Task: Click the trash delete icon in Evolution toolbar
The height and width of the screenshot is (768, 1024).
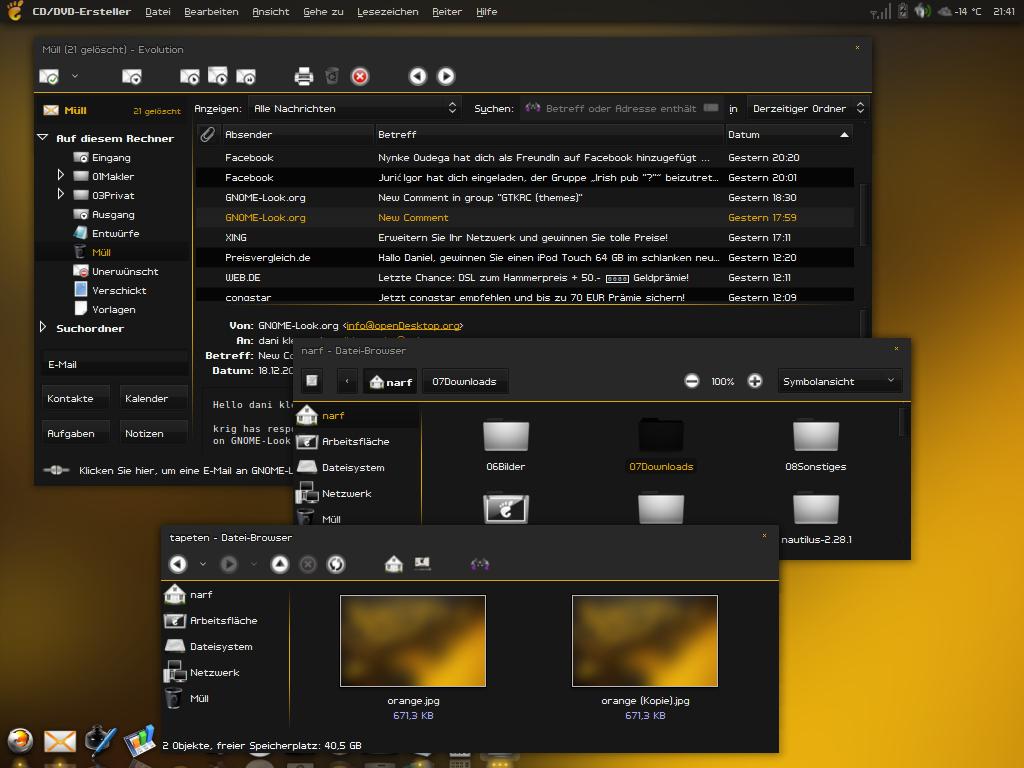Action: tap(332, 76)
